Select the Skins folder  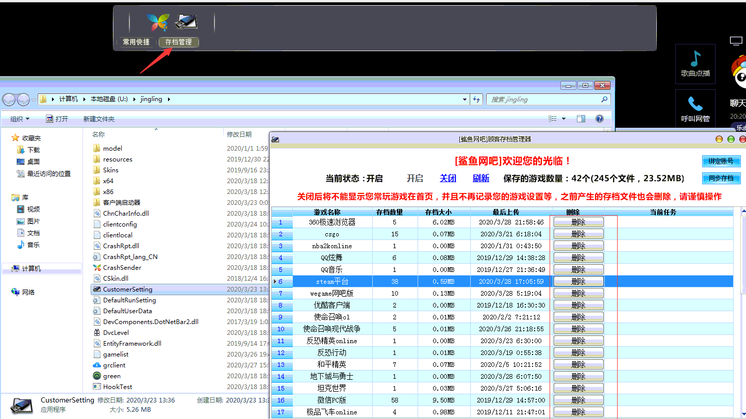click(110, 170)
